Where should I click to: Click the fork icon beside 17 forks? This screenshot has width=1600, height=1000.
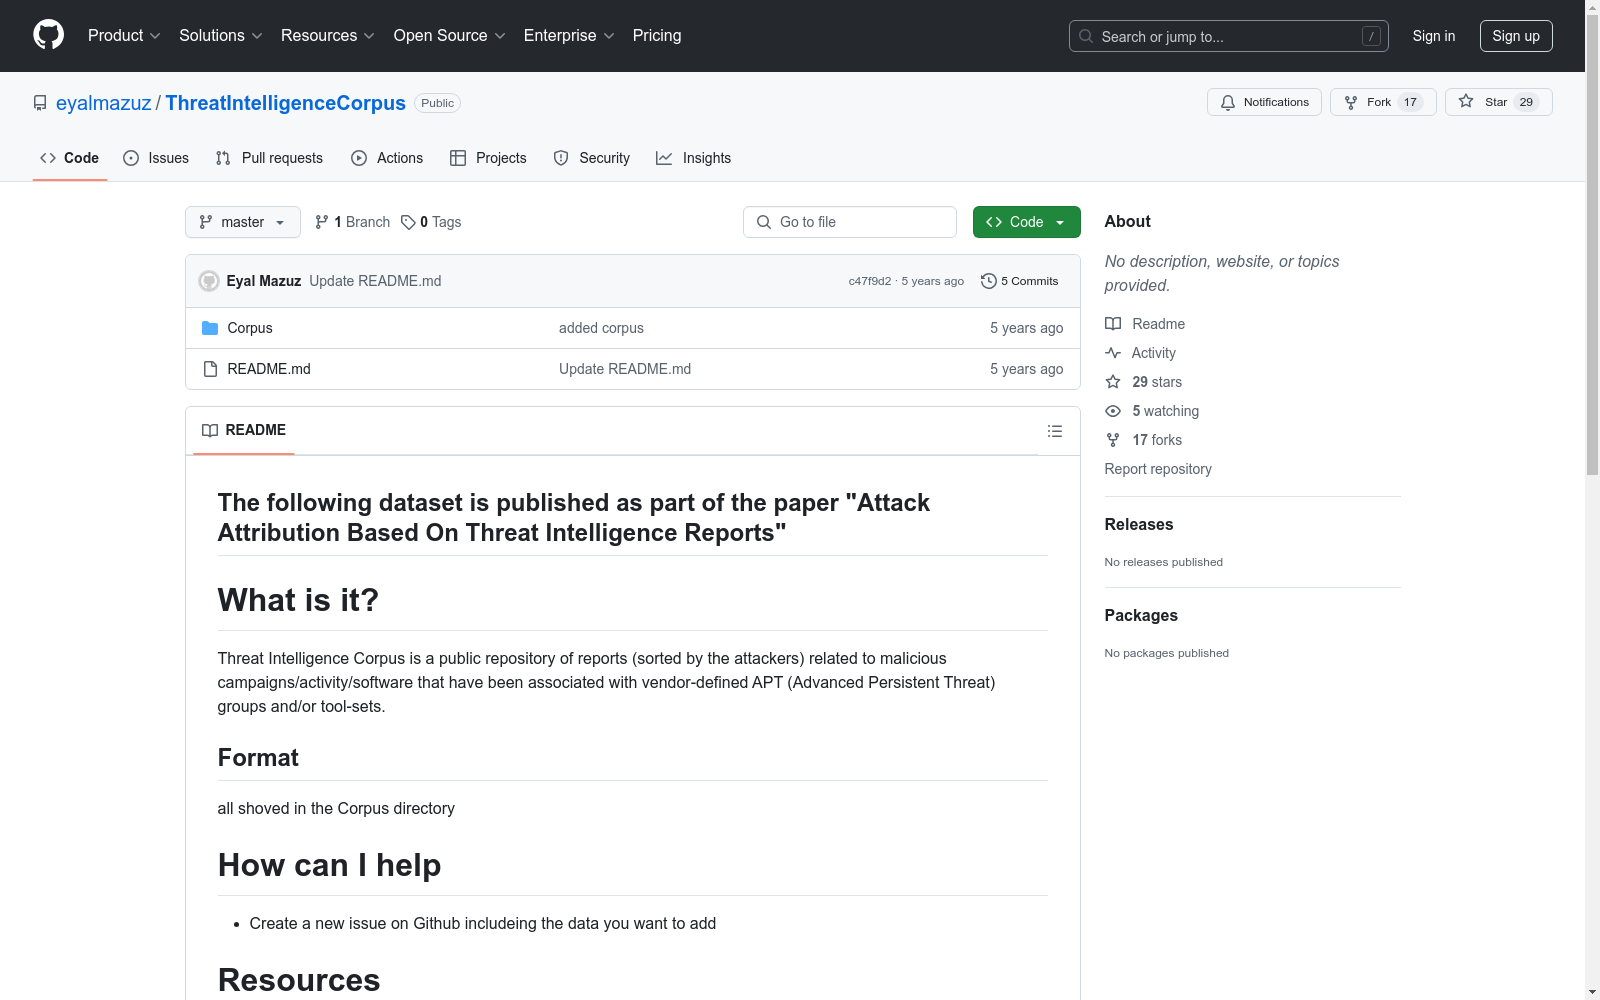coord(1113,440)
